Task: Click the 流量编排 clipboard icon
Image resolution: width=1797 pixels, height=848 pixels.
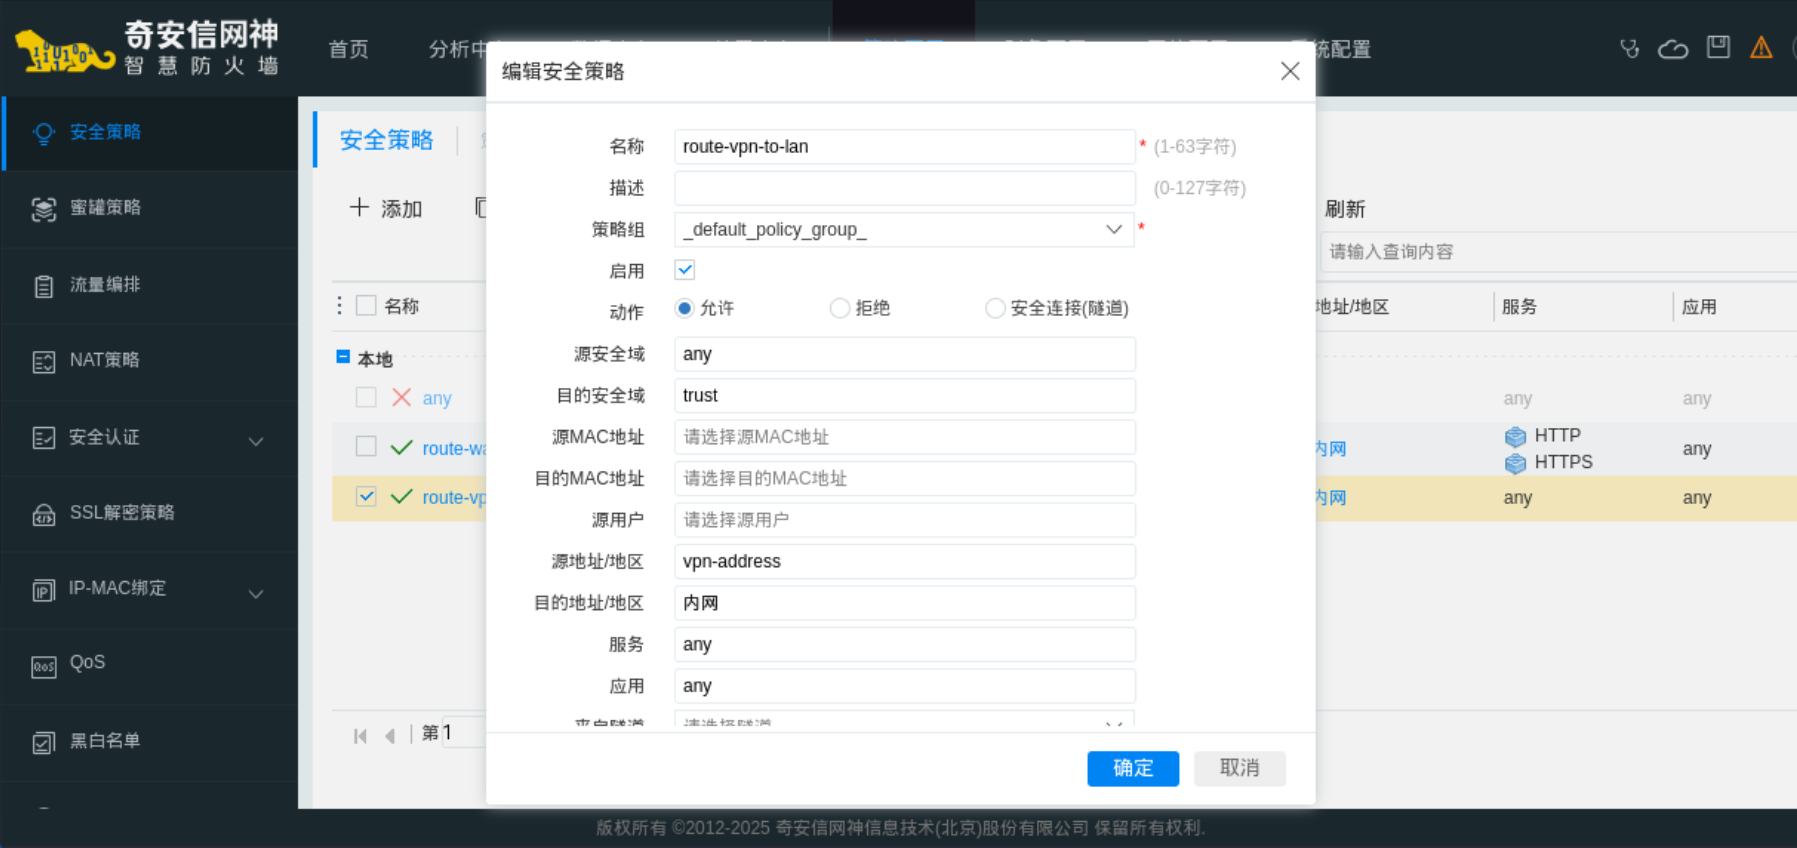Action: 43,286
